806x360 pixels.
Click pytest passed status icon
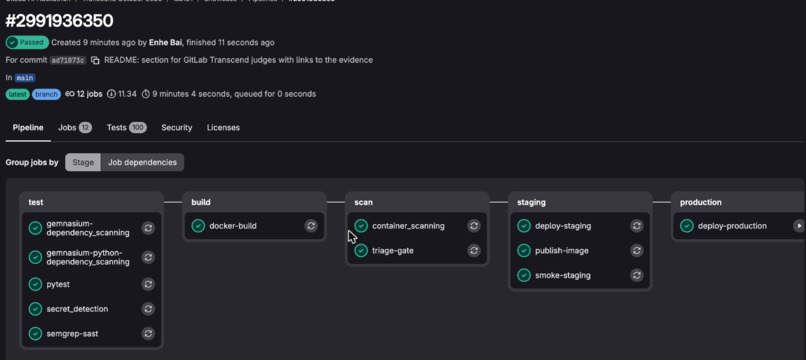35,284
